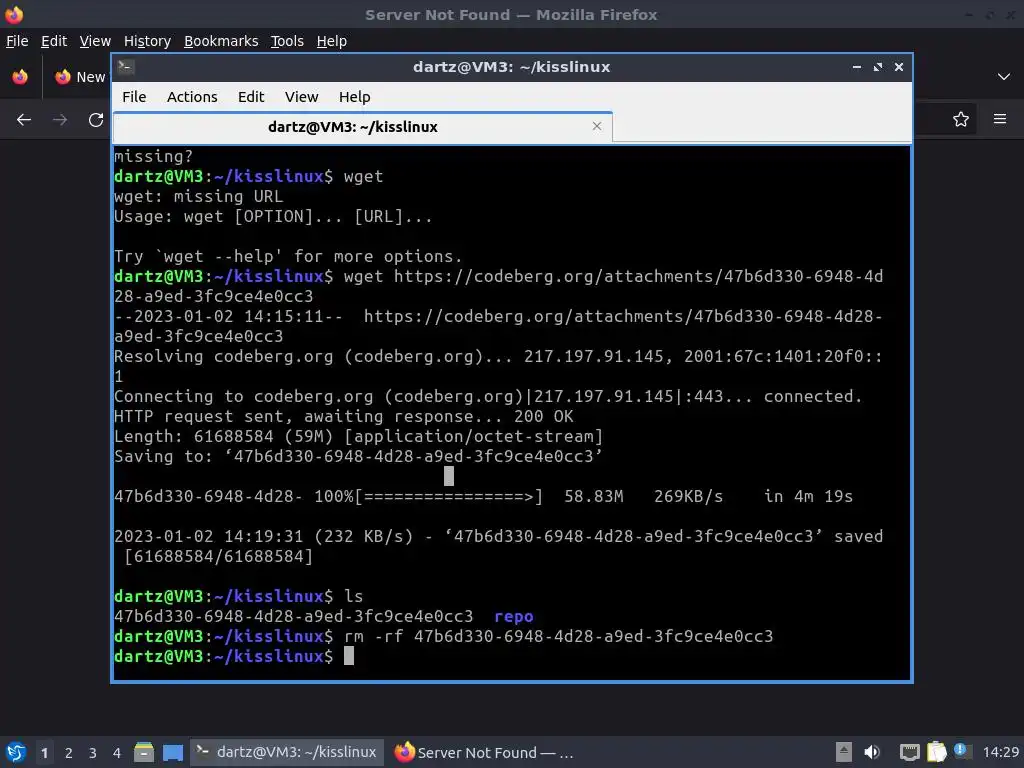
Task: Click the terminal prompt cursor at the last line
Action: pos(349,656)
